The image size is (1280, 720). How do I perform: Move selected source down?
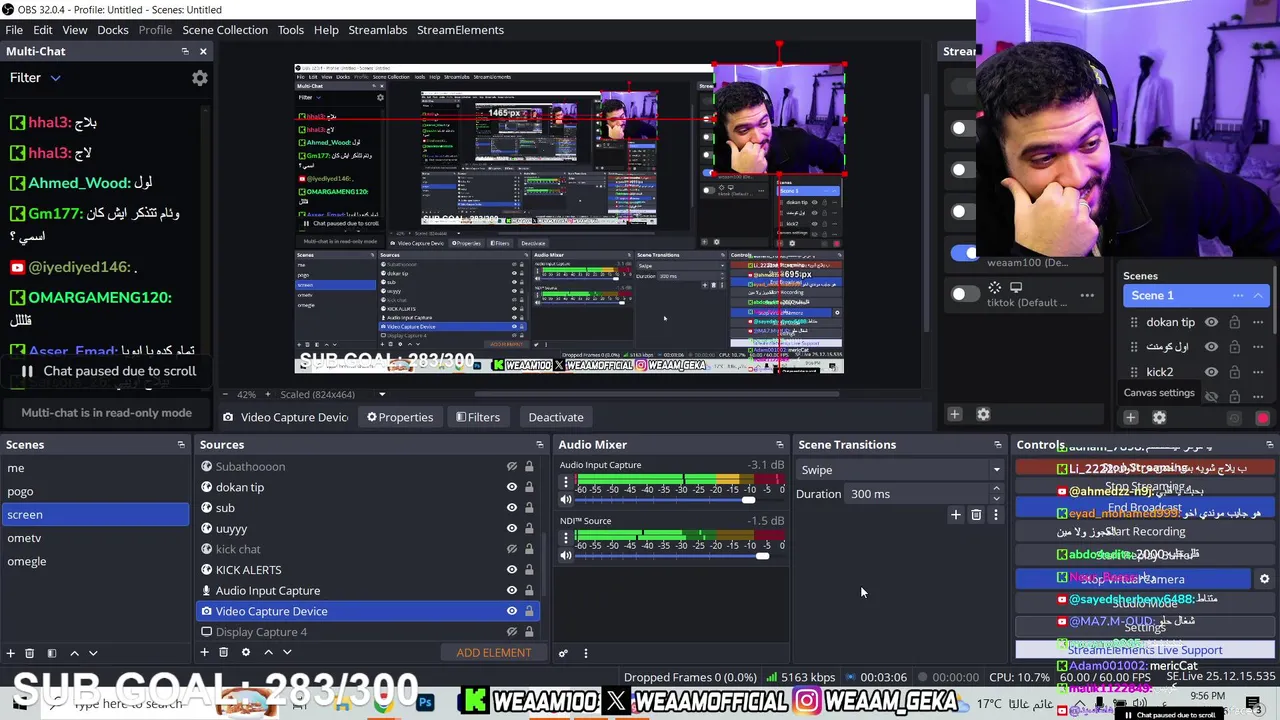tap(287, 653)
